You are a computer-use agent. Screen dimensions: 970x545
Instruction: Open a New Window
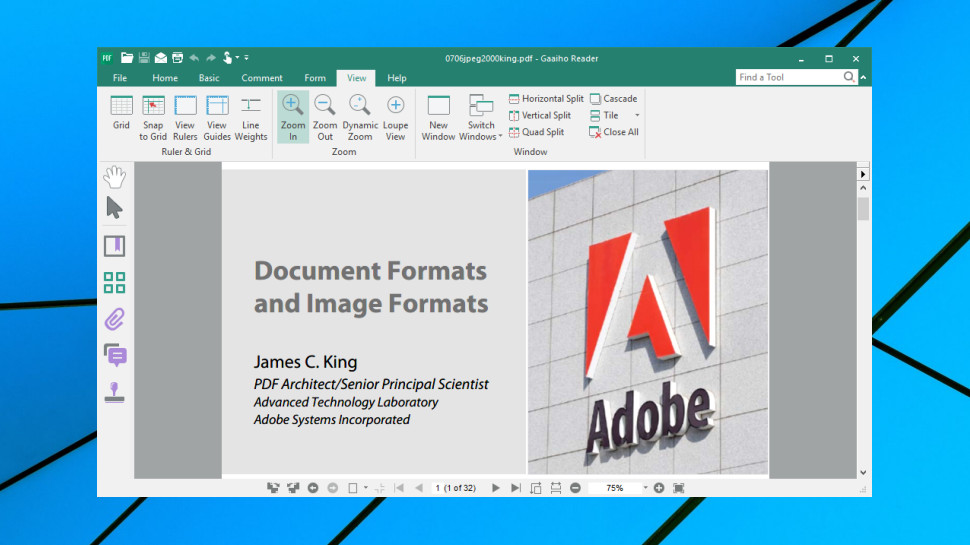coord(438,118)
